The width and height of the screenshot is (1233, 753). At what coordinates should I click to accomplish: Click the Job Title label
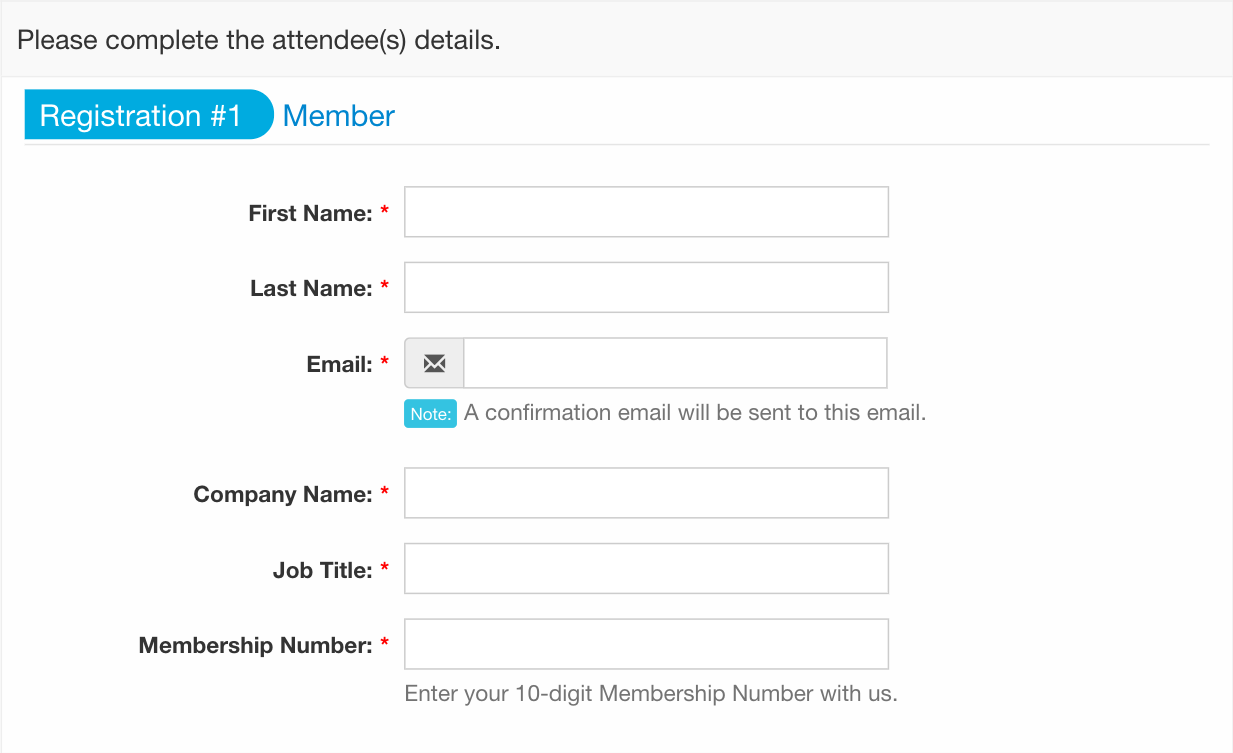(322, 571)
